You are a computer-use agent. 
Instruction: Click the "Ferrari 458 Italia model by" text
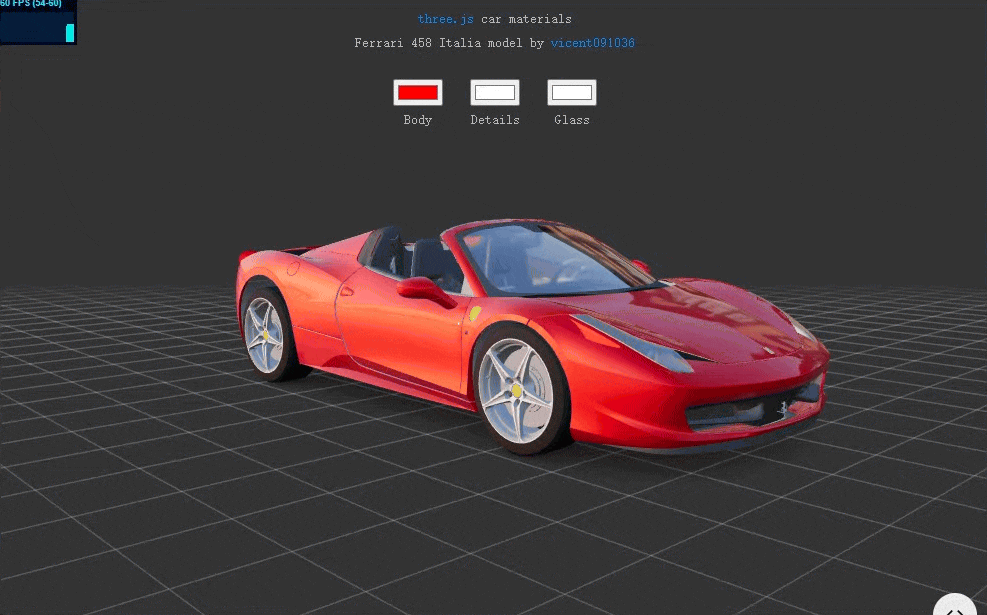pyautogui.click(x=449, y=43)
